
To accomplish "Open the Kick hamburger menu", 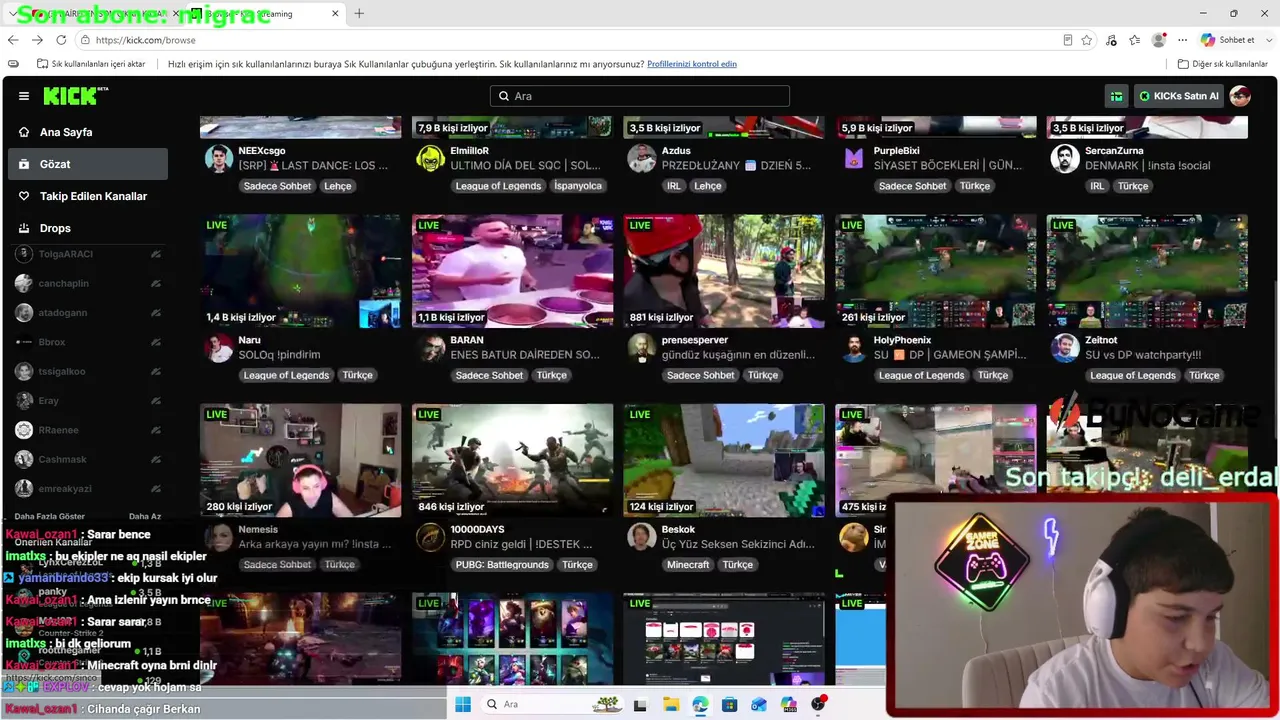I will coord(24,96).
